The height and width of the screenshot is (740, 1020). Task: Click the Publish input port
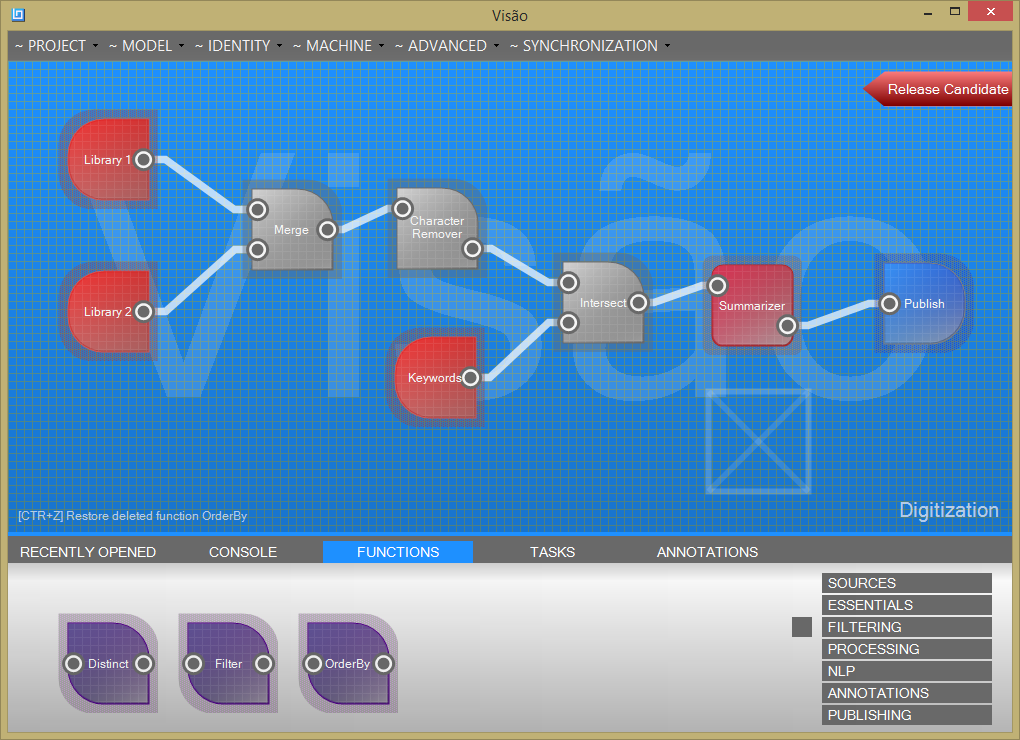click(x=889, y=303)
